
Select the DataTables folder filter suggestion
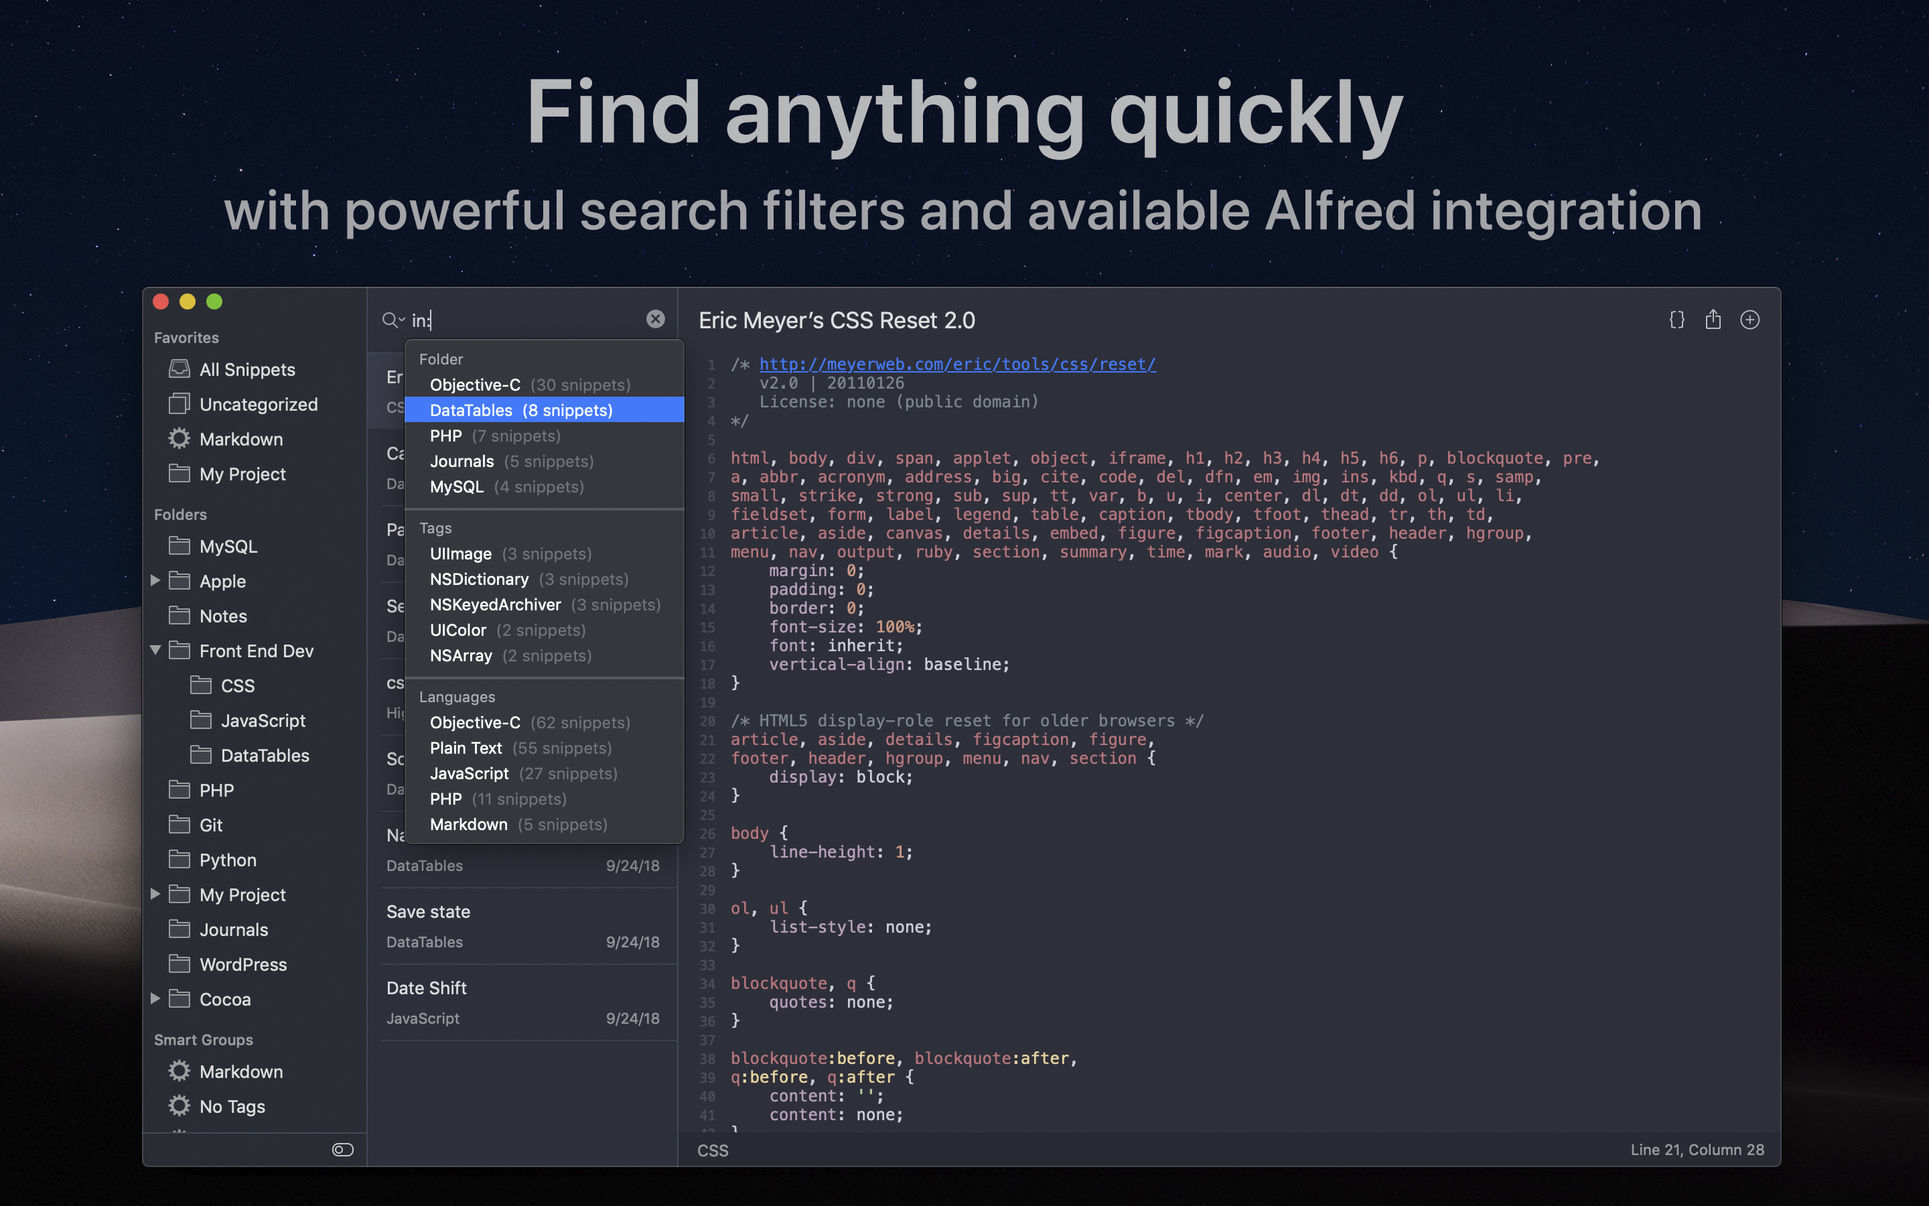click(520, 410)
